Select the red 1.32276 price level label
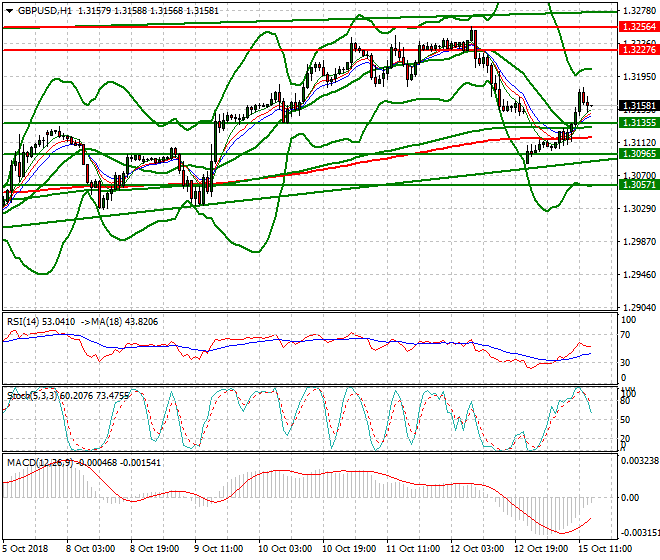This screenshot has height=560, width=660. [639, 50]
